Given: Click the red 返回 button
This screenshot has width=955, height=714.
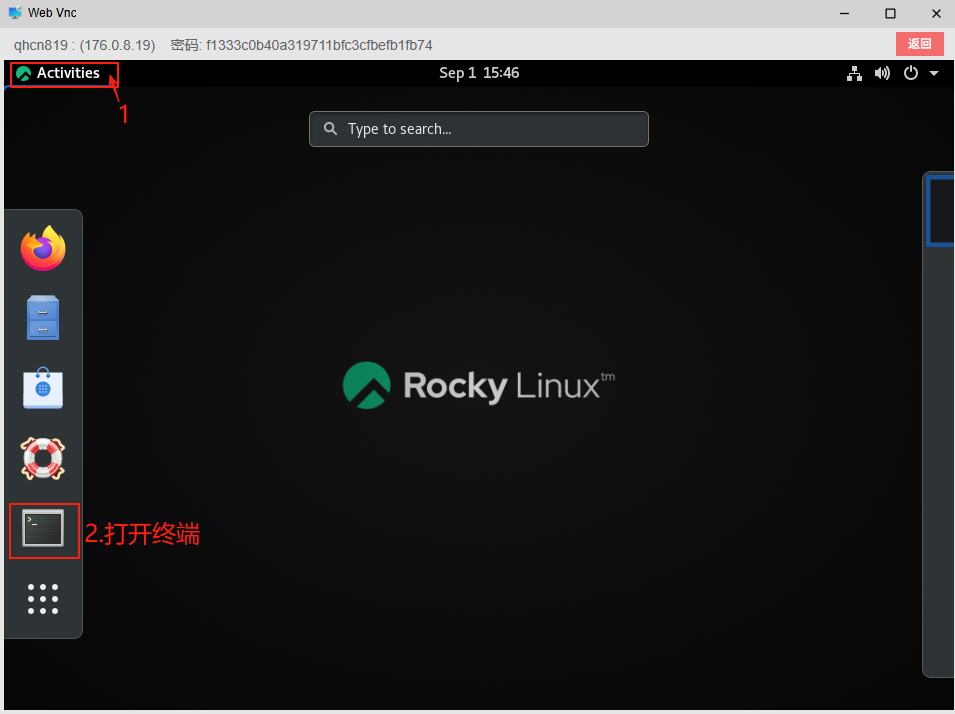Looking at the screenshot, I should click(x=920, y=44).
